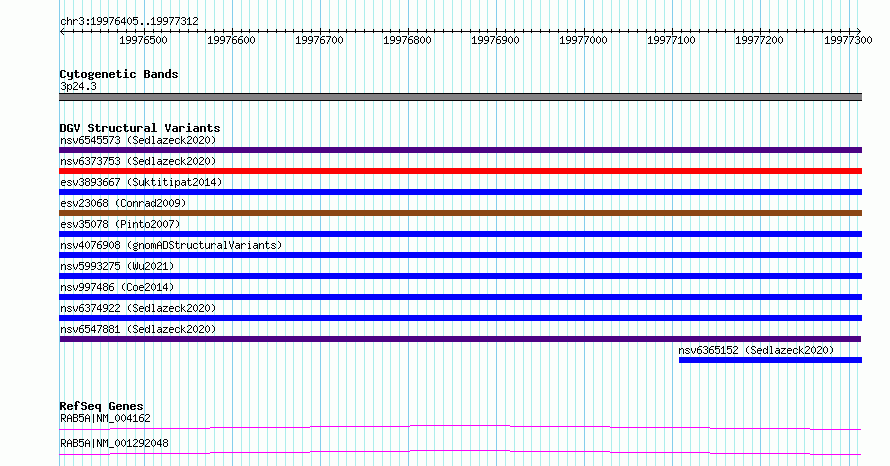
Task: Open variant esv3893667 (Suktitipat2014) label
Action: (x=141, y=182)
